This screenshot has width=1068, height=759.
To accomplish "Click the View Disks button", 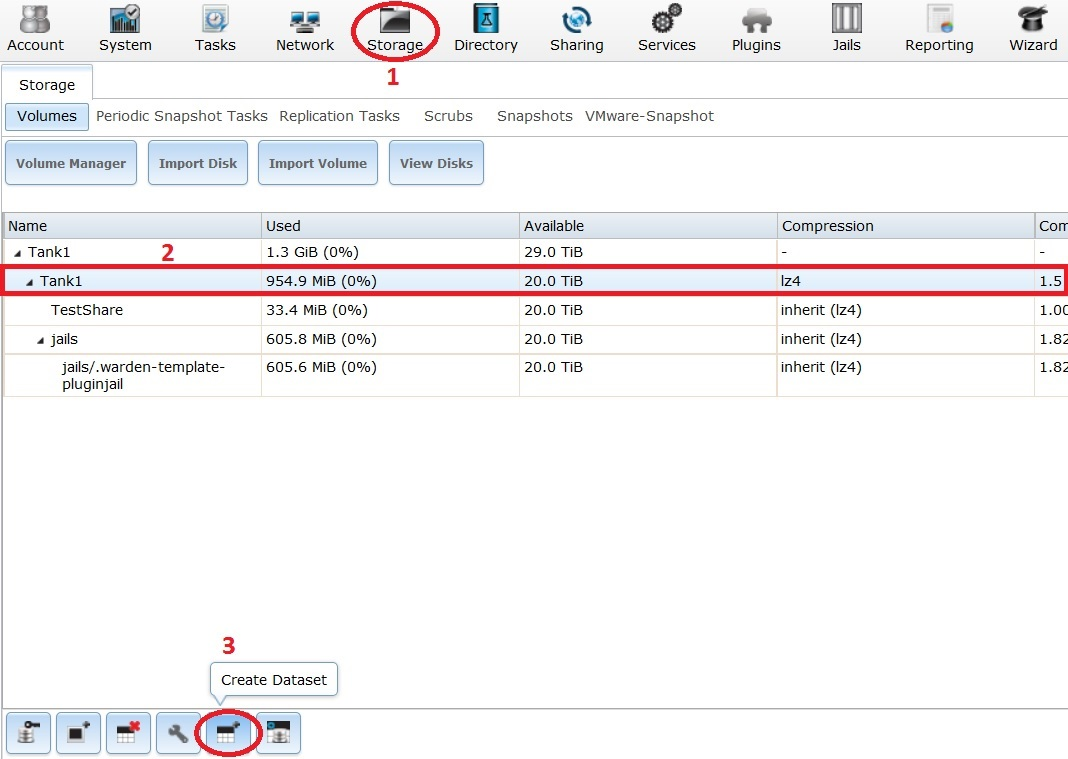I will pos(436,163).
